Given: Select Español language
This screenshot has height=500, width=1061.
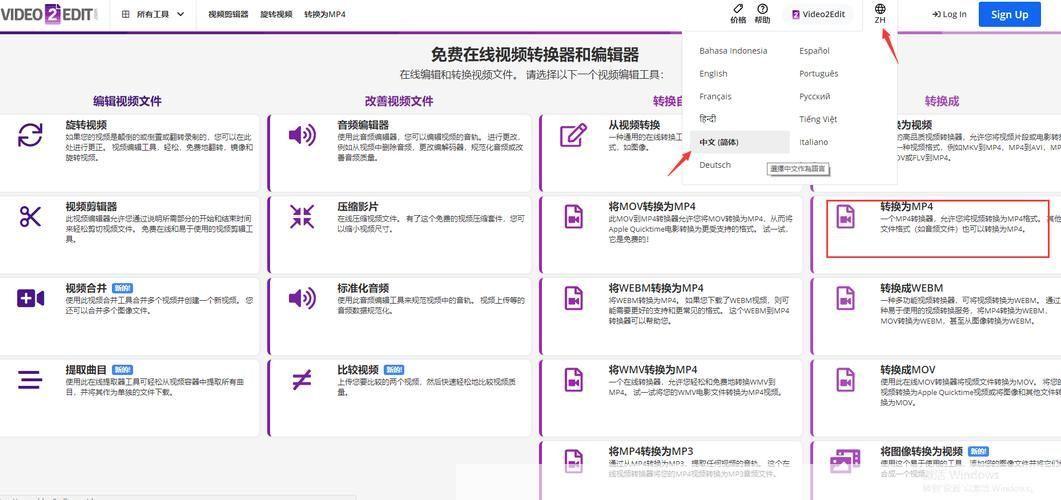Looking at the screenshot, I should pyautogui.click(x=814, y=51).
